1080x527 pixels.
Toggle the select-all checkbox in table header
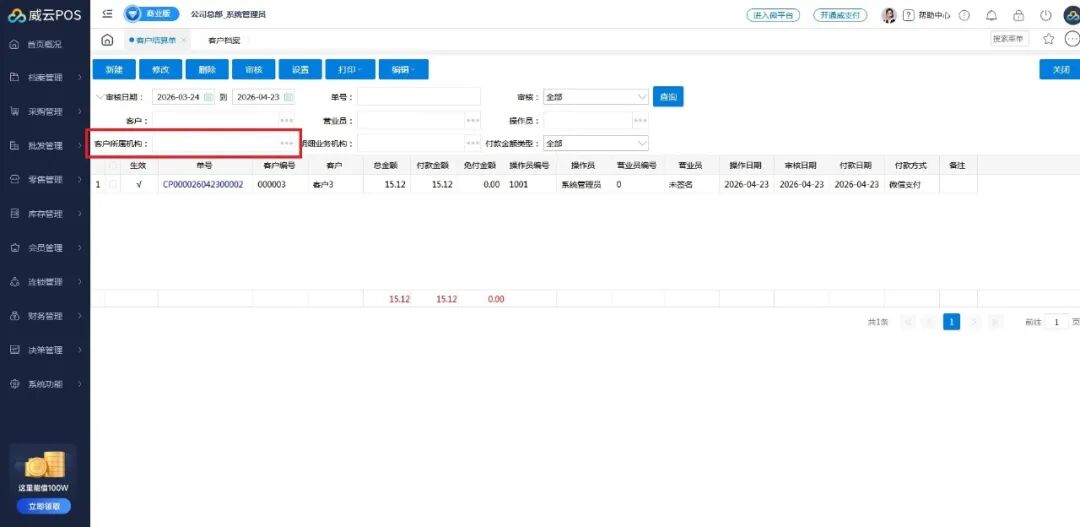(x=113, y=165)
